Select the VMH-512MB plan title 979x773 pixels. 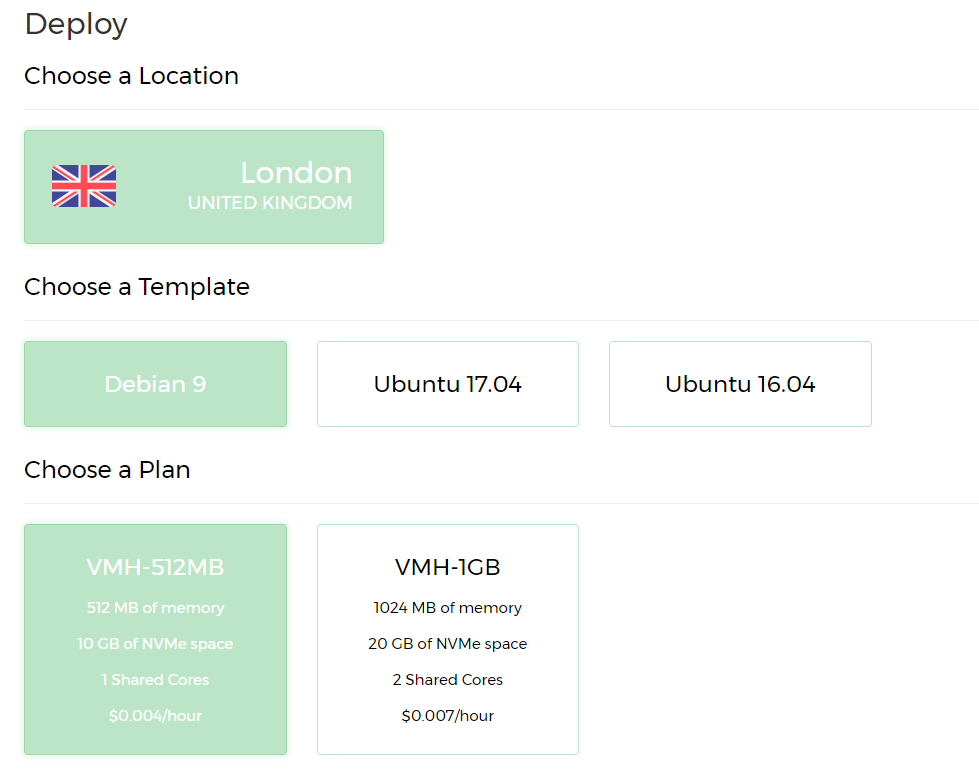(155, 567)
